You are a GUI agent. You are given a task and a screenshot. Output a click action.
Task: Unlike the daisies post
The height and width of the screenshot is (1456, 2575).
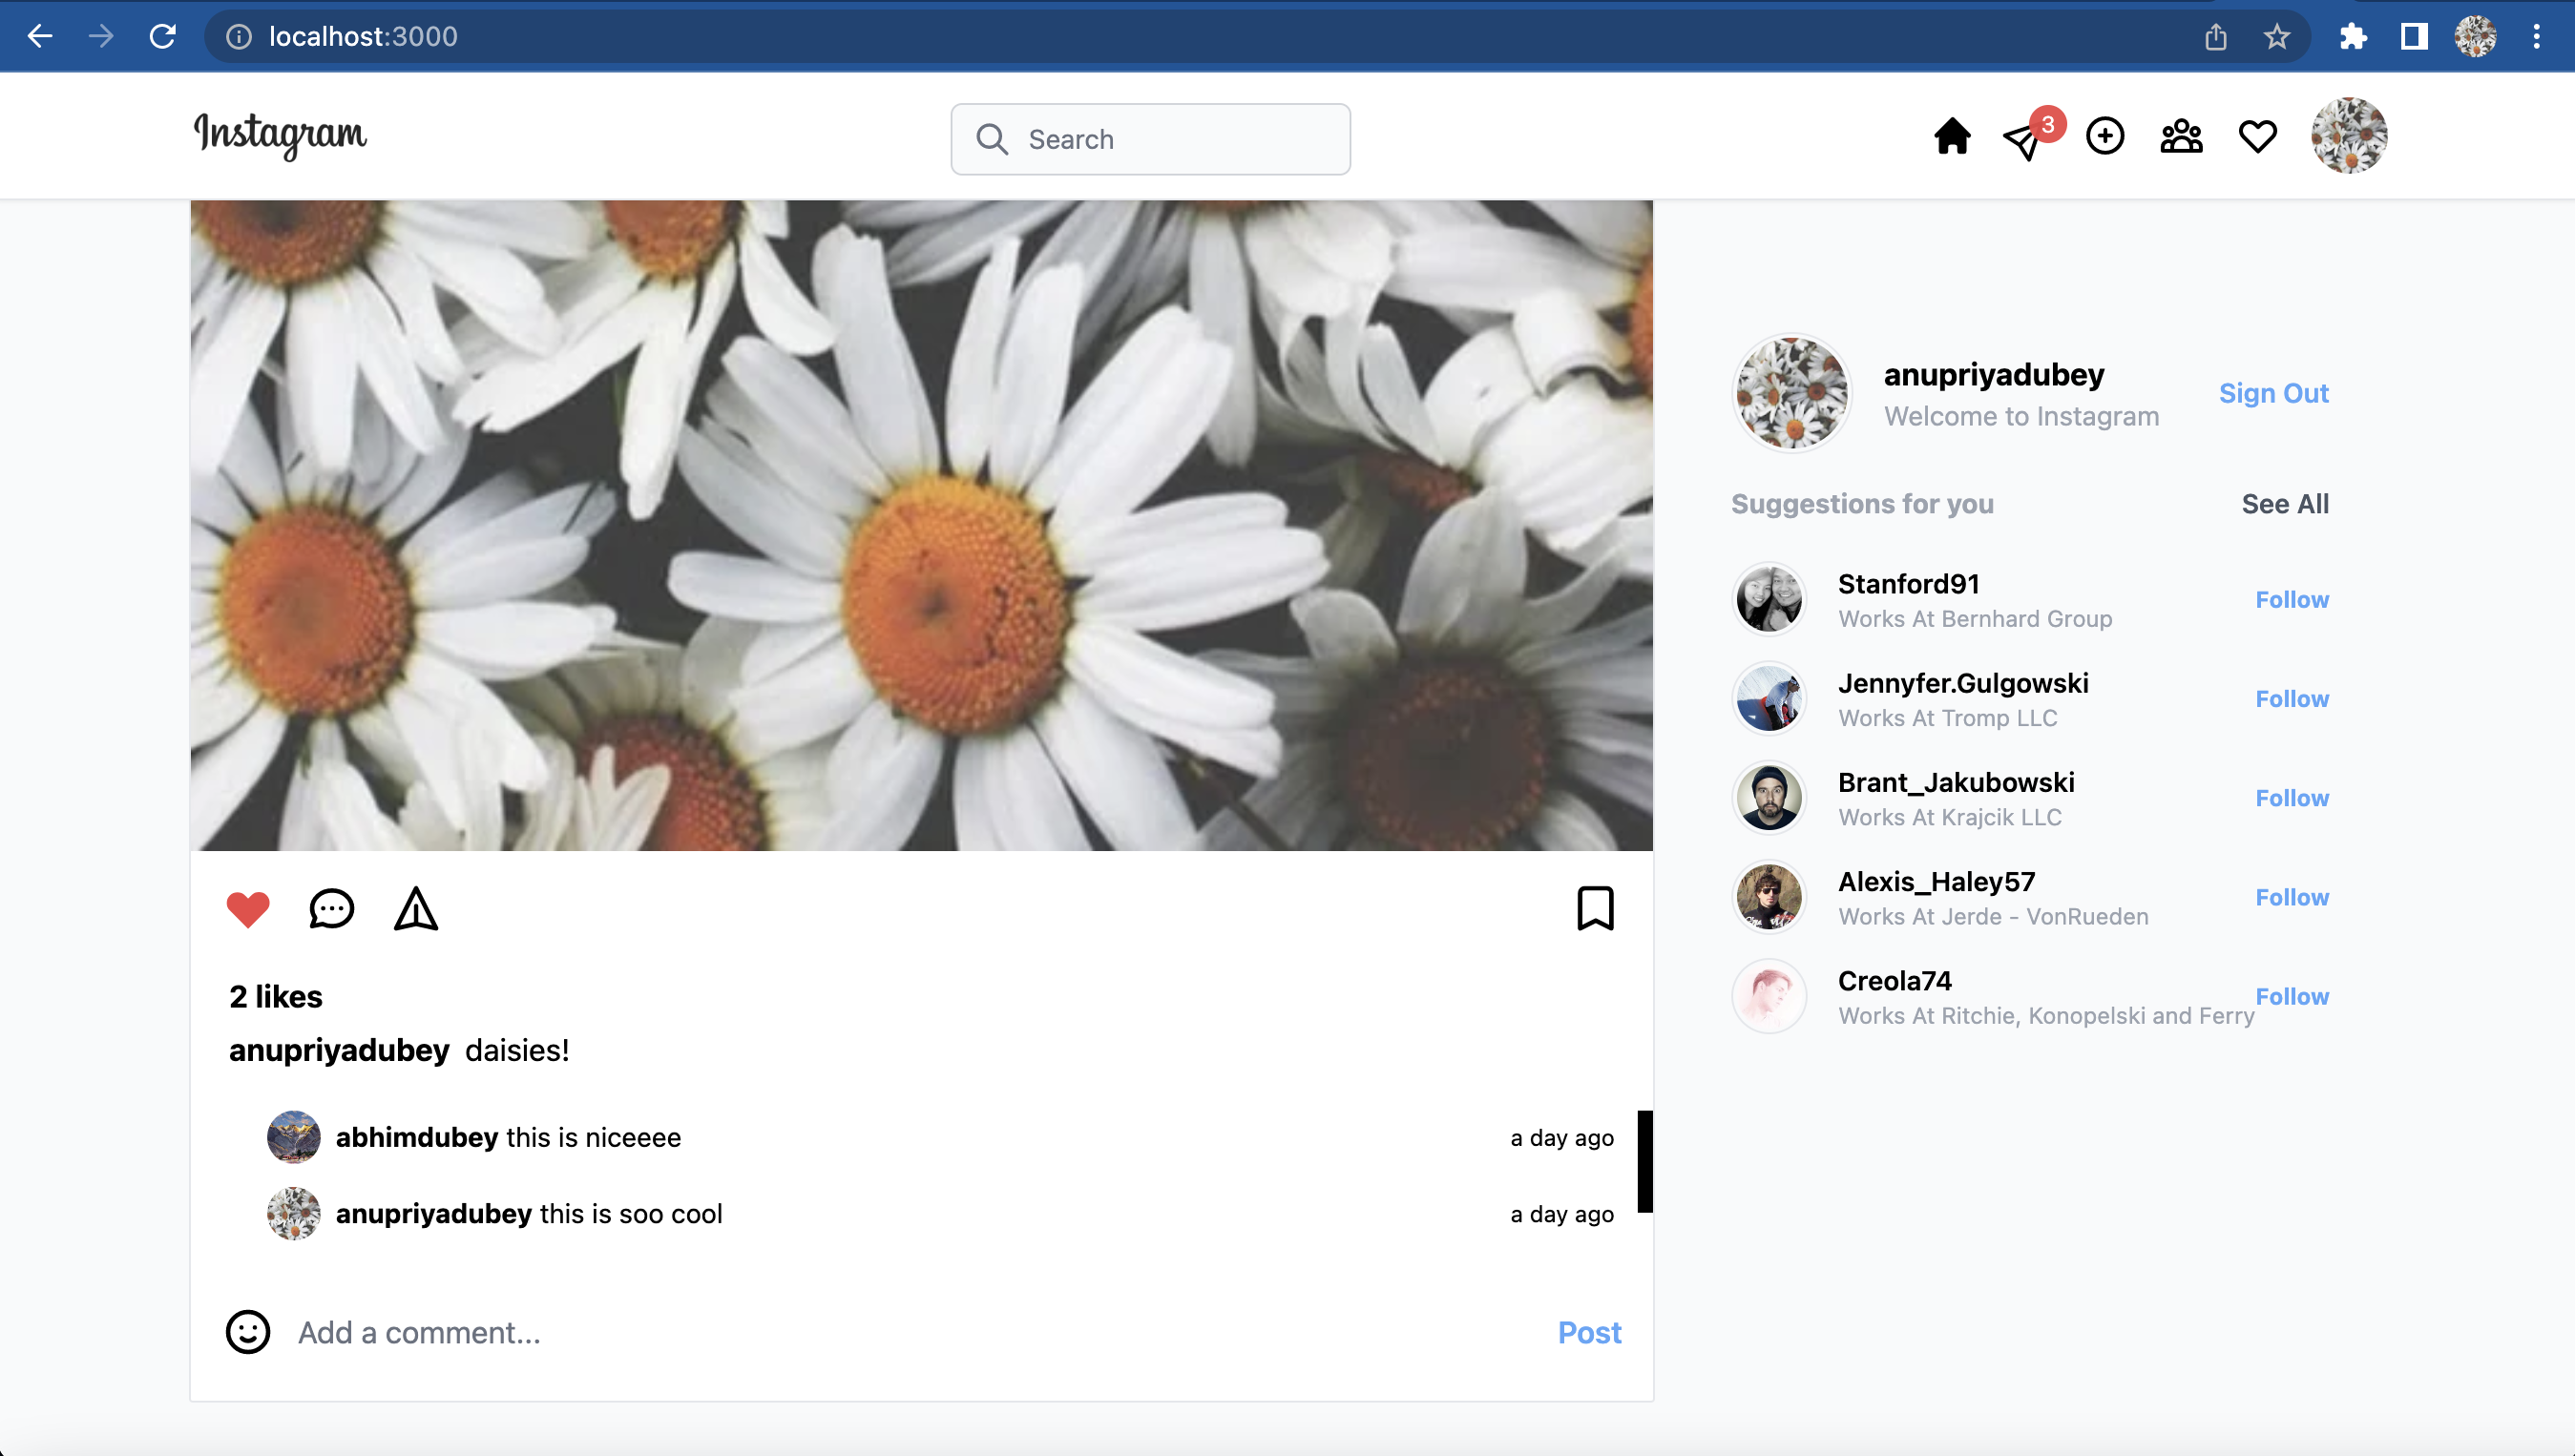coord(248,908)
